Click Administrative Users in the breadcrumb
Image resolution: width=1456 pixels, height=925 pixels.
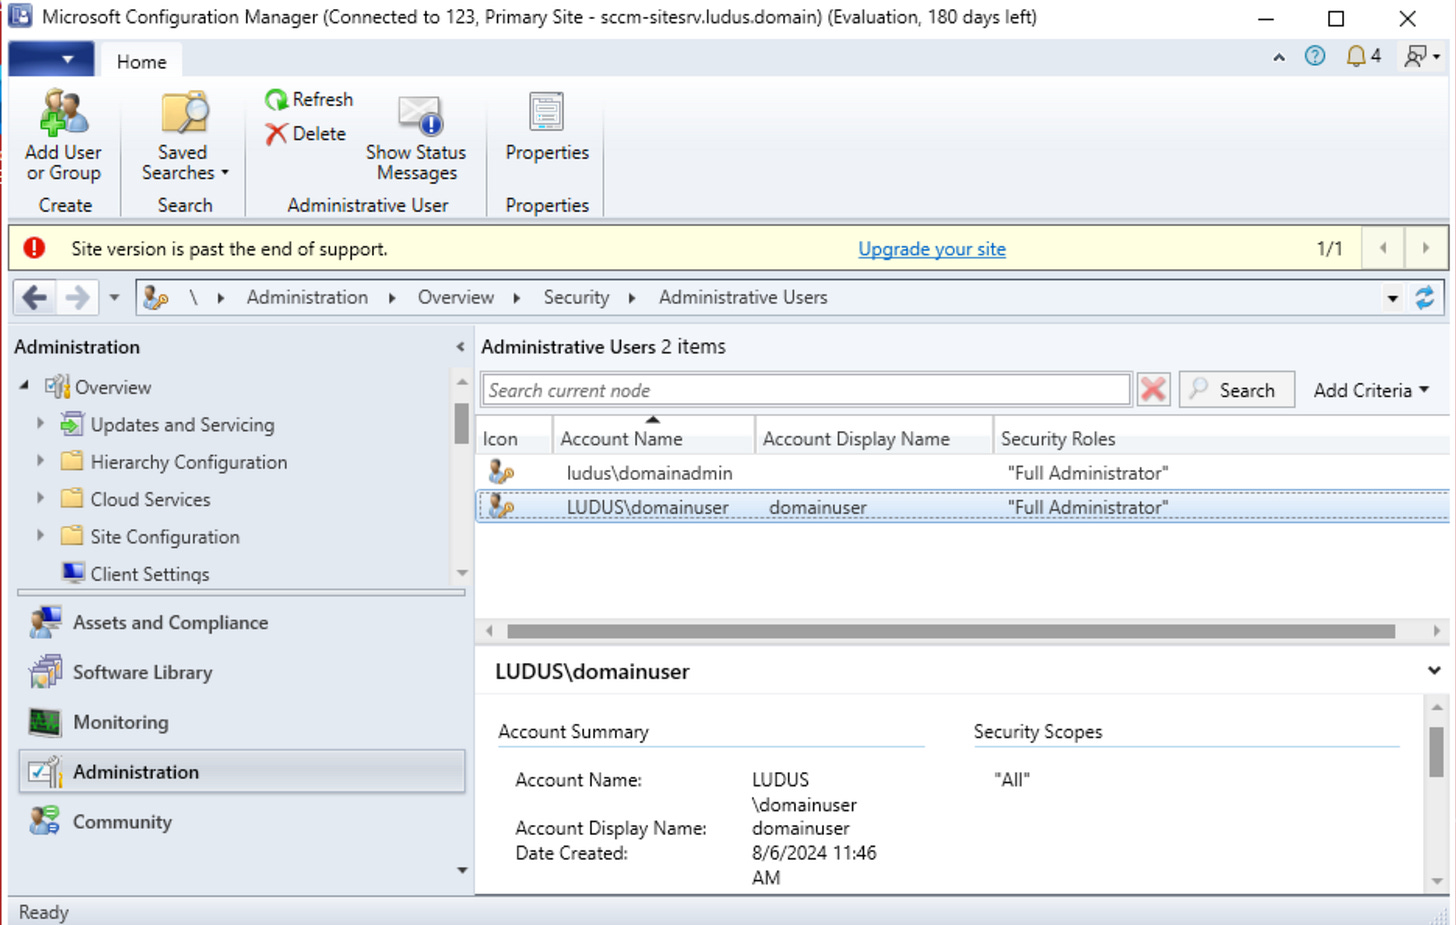coord(743,297)
